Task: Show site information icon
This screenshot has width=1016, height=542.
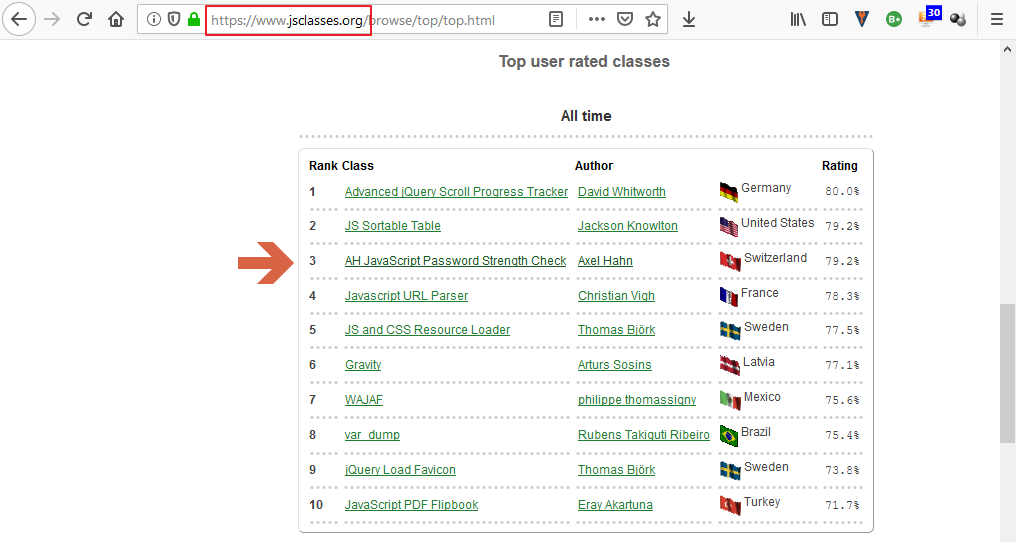Action: [x=154, y=19]
